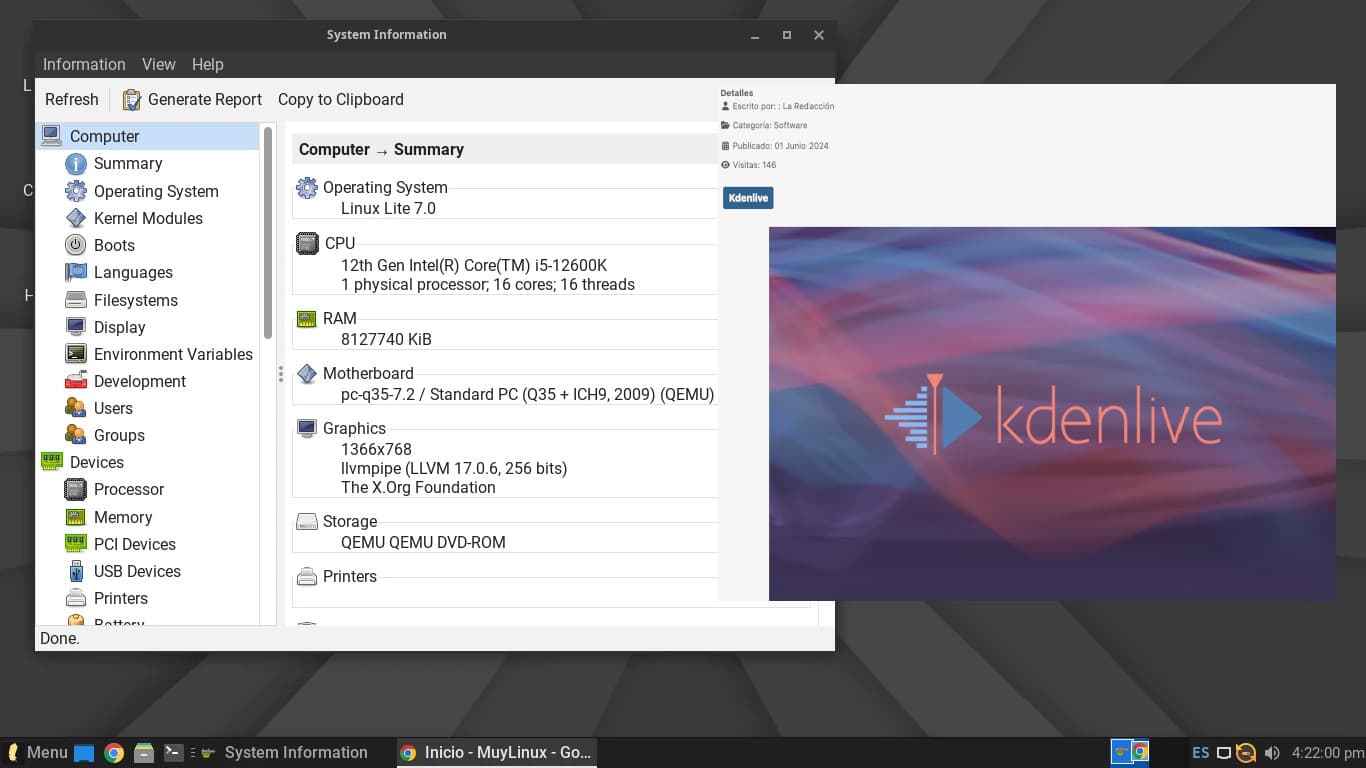Select Groups in the sidebar

pos(119,435)
